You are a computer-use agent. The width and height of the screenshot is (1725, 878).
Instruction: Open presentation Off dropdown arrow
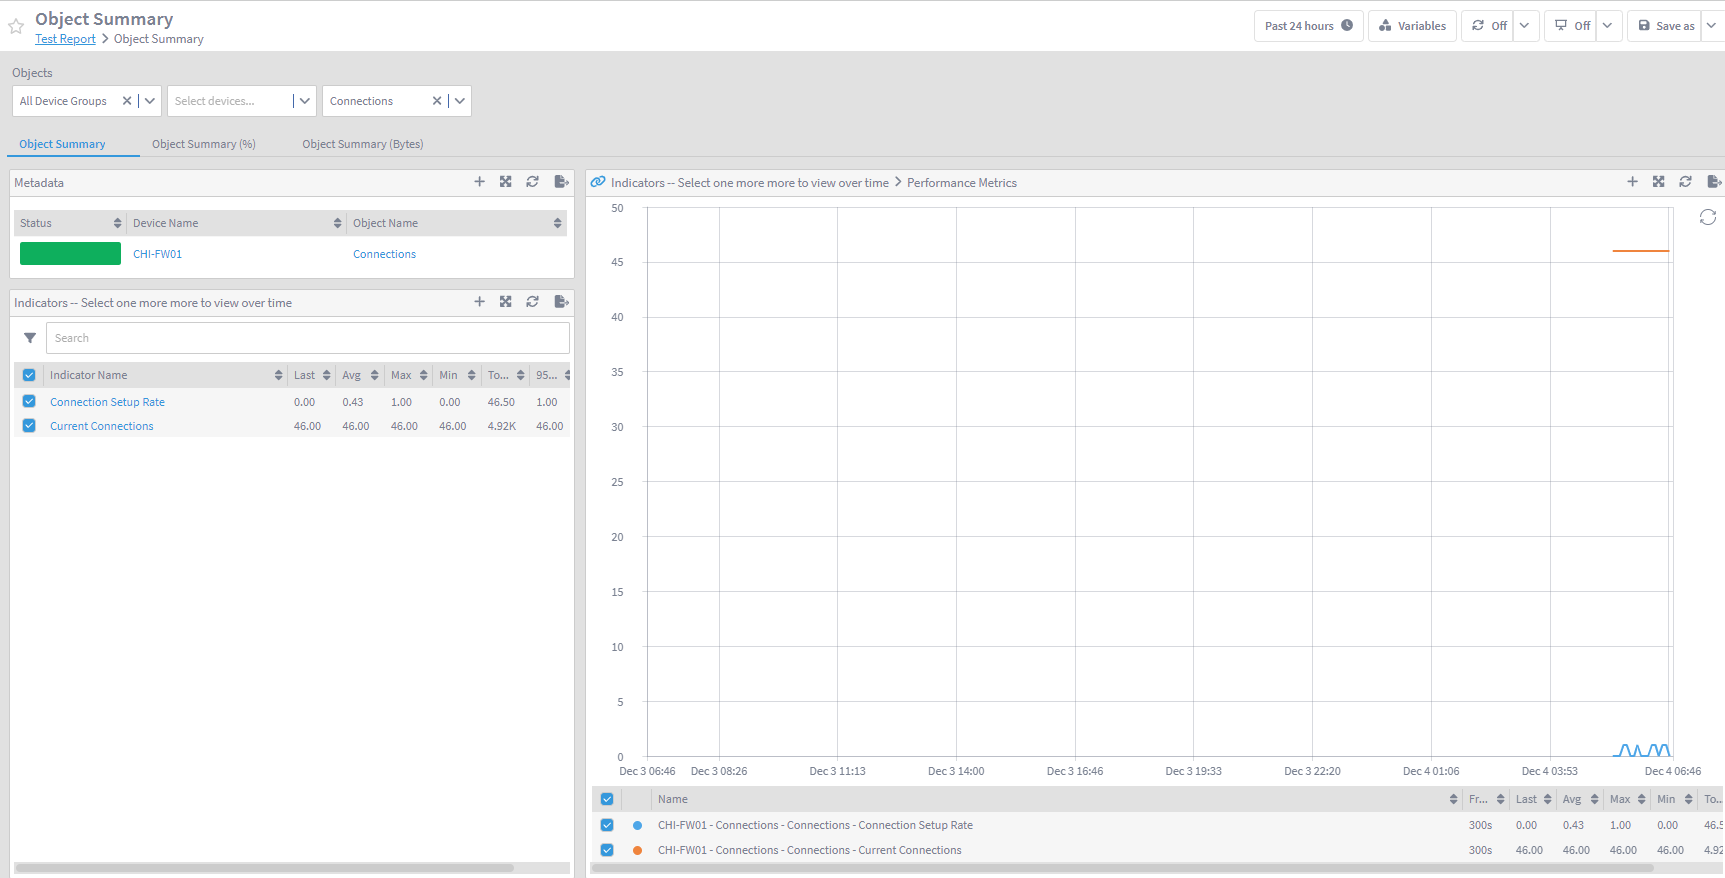click(x=1608, y=26)
